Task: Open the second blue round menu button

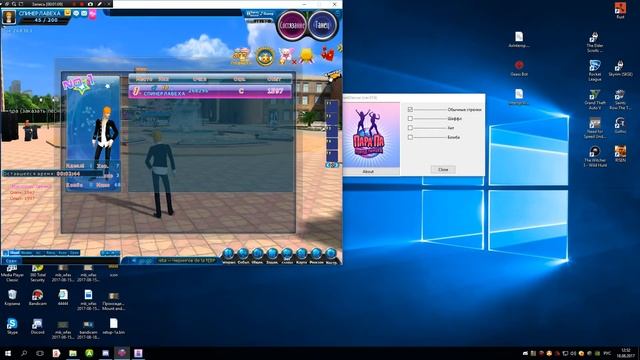Action: pos(243,254)
